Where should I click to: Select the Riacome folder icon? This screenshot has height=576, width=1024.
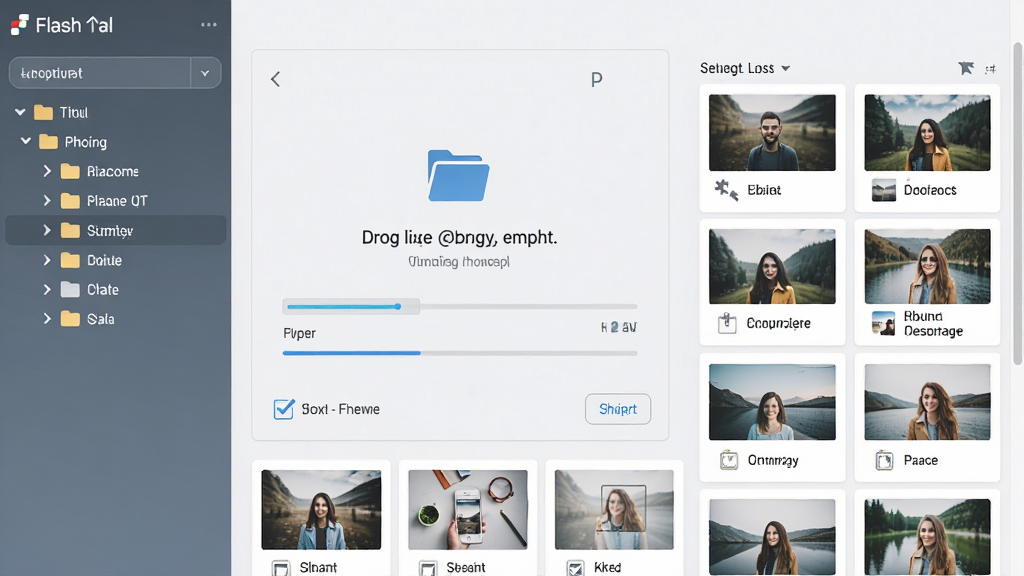(x=70, y=171)
